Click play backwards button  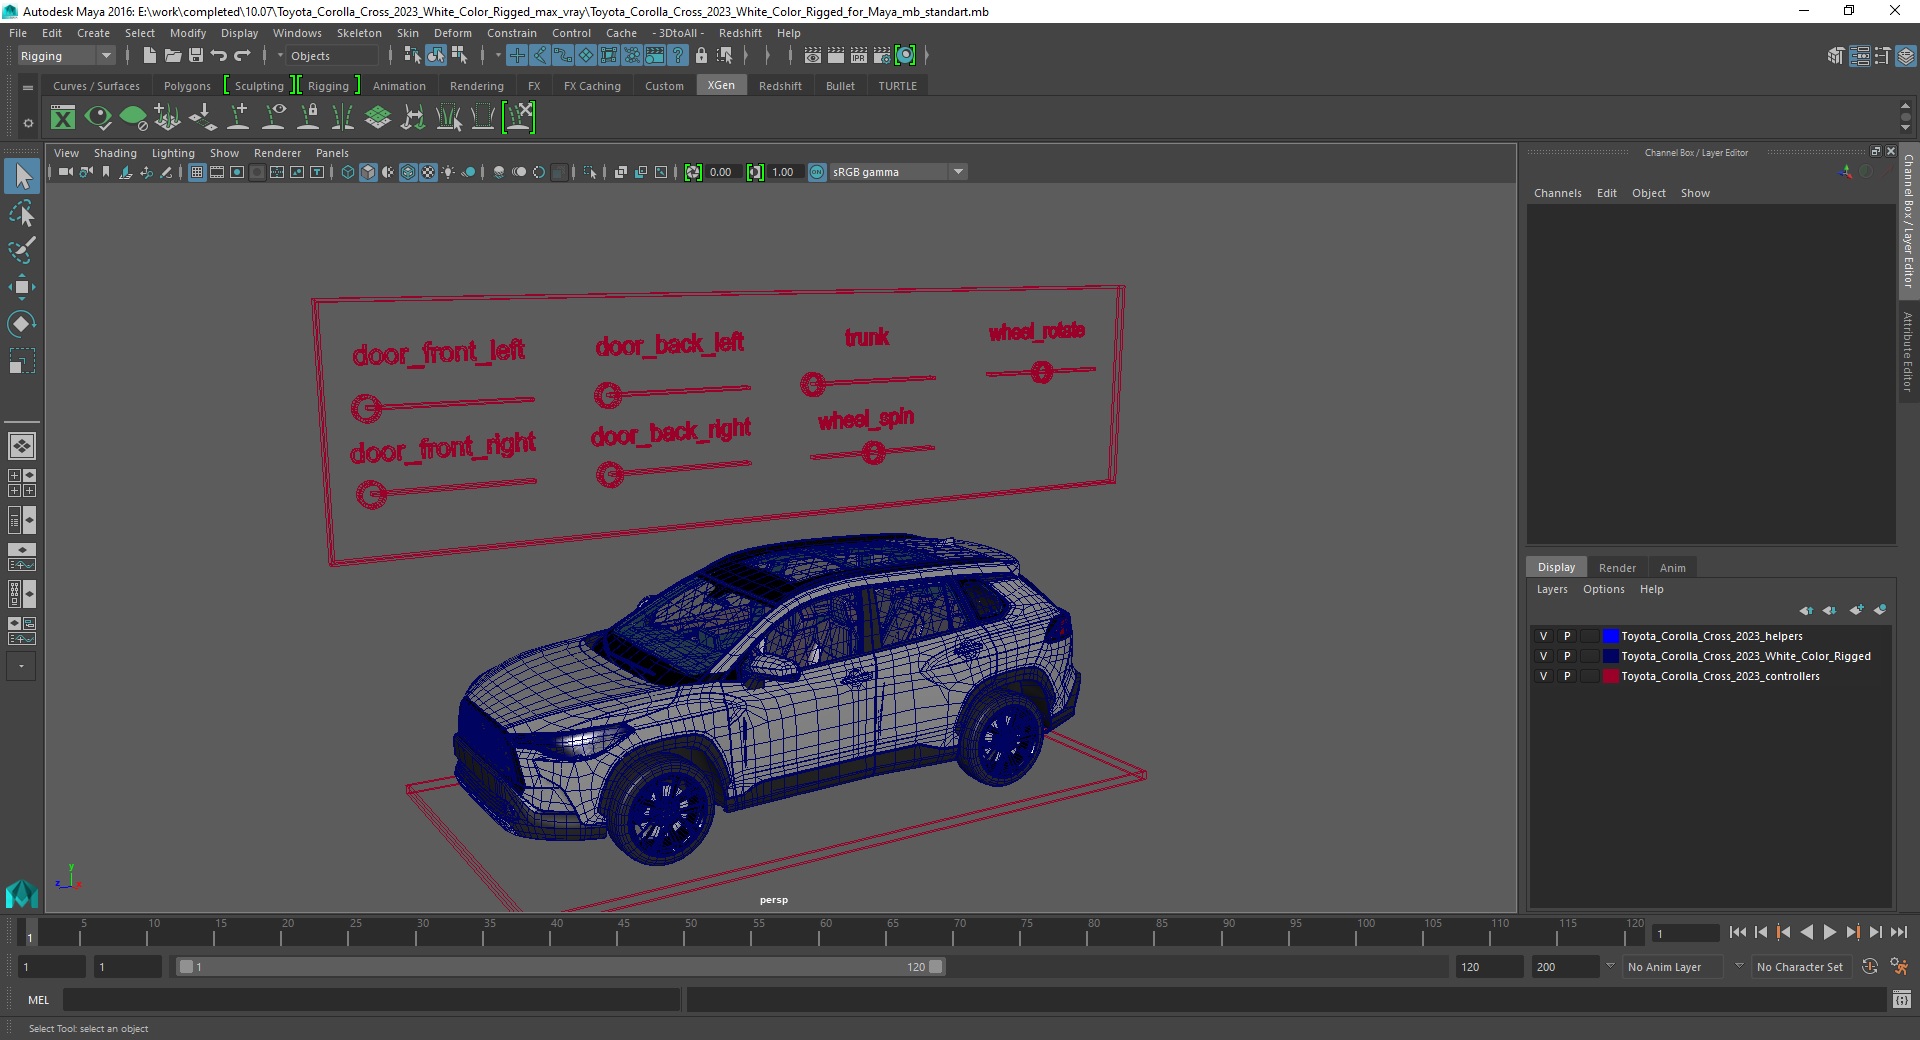1806,932
